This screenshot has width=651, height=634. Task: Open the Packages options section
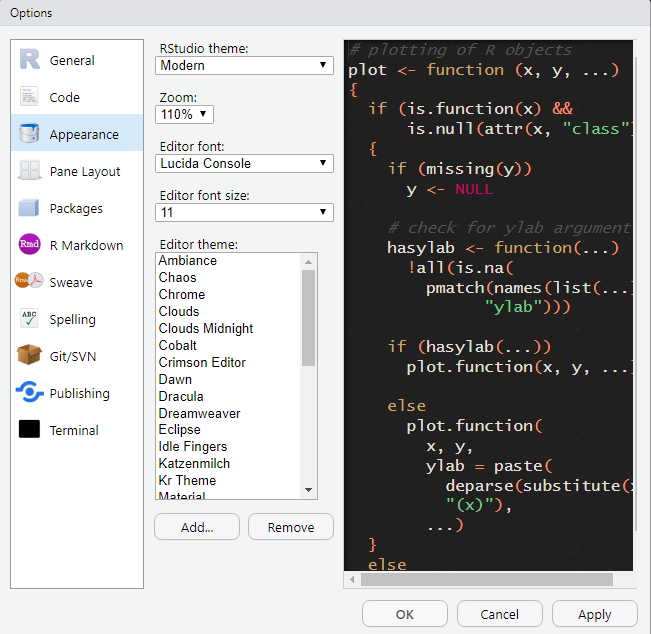tap(77, 208)
